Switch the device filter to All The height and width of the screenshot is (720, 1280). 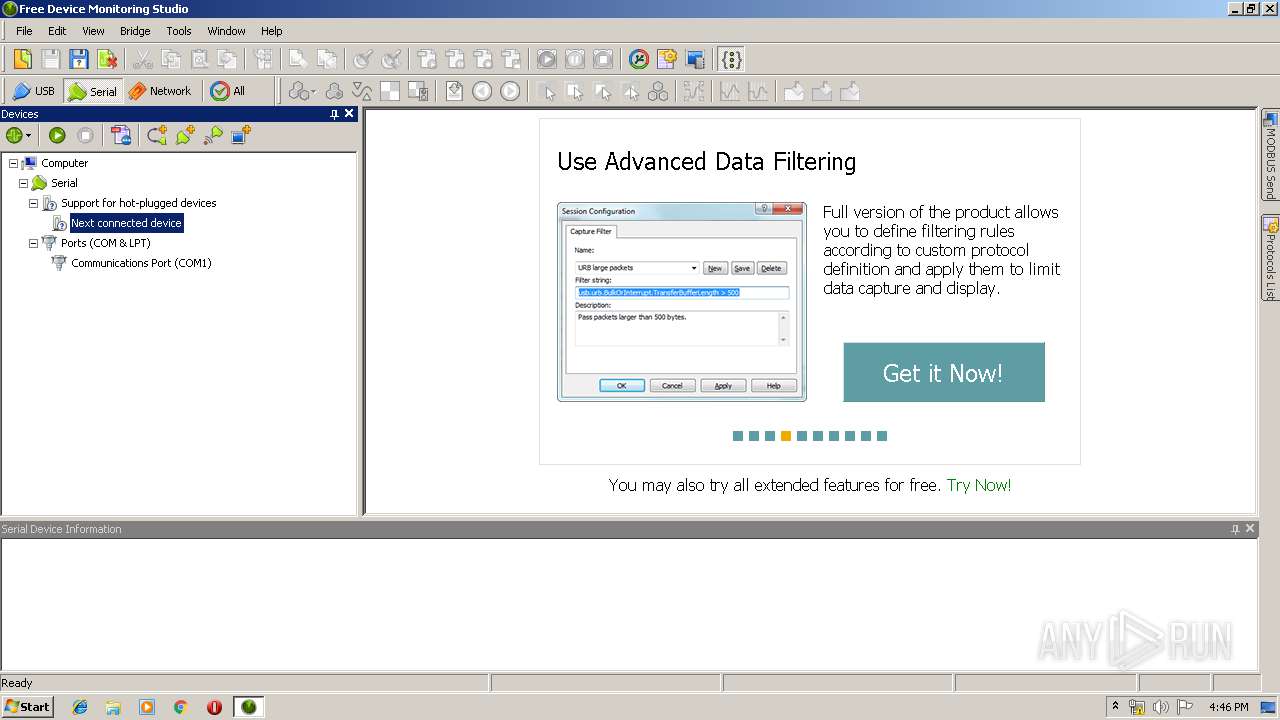(228, 91)
